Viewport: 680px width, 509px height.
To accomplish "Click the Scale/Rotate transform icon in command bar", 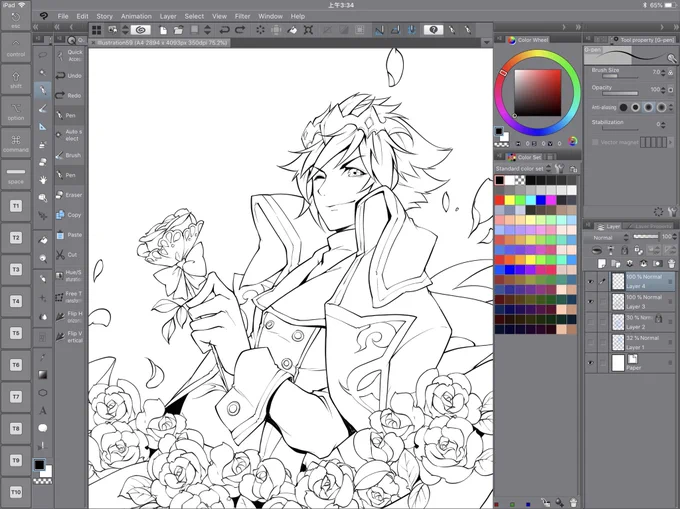I will pos(308,30).
